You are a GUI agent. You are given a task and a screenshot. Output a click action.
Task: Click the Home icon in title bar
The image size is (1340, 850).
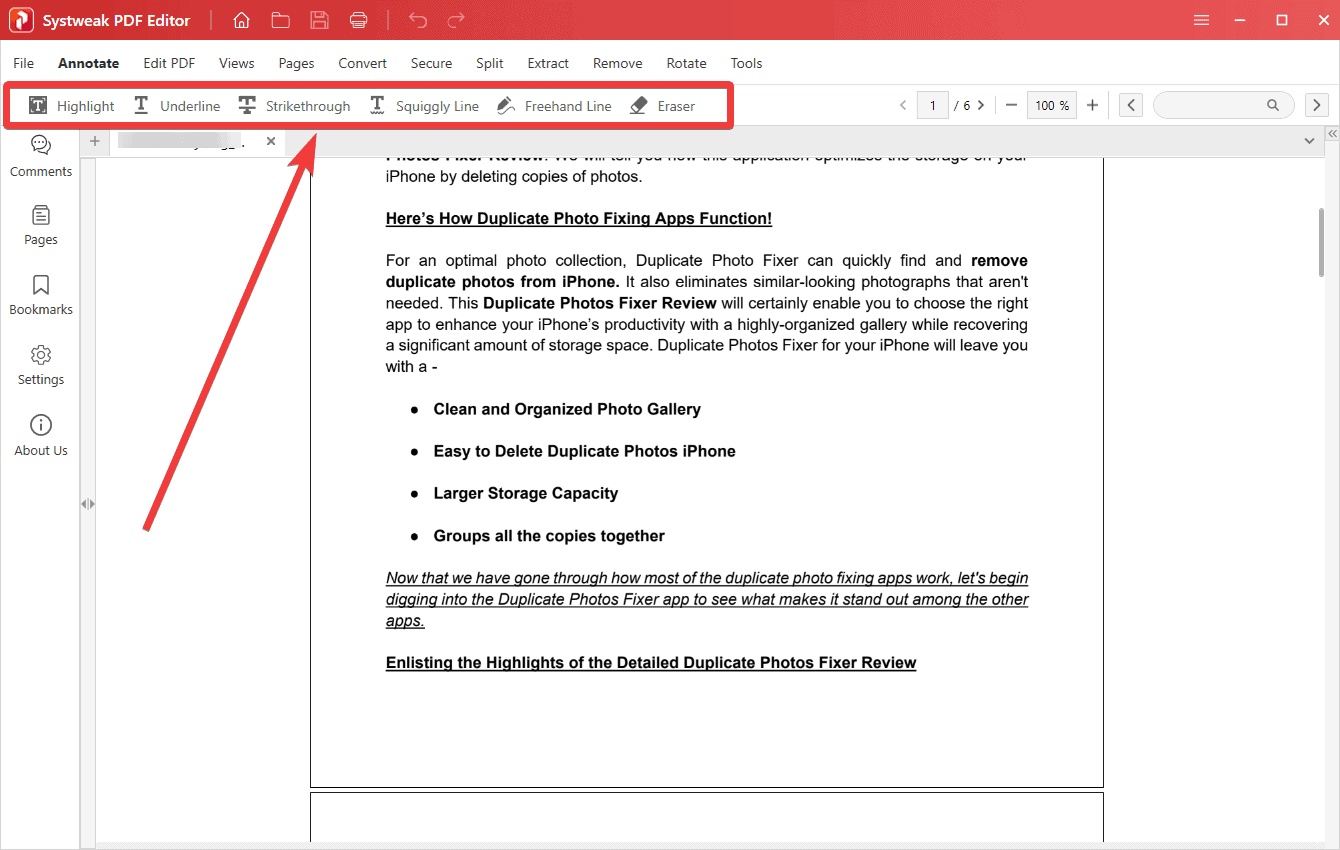pyautogui.click(x=241, y=20)
